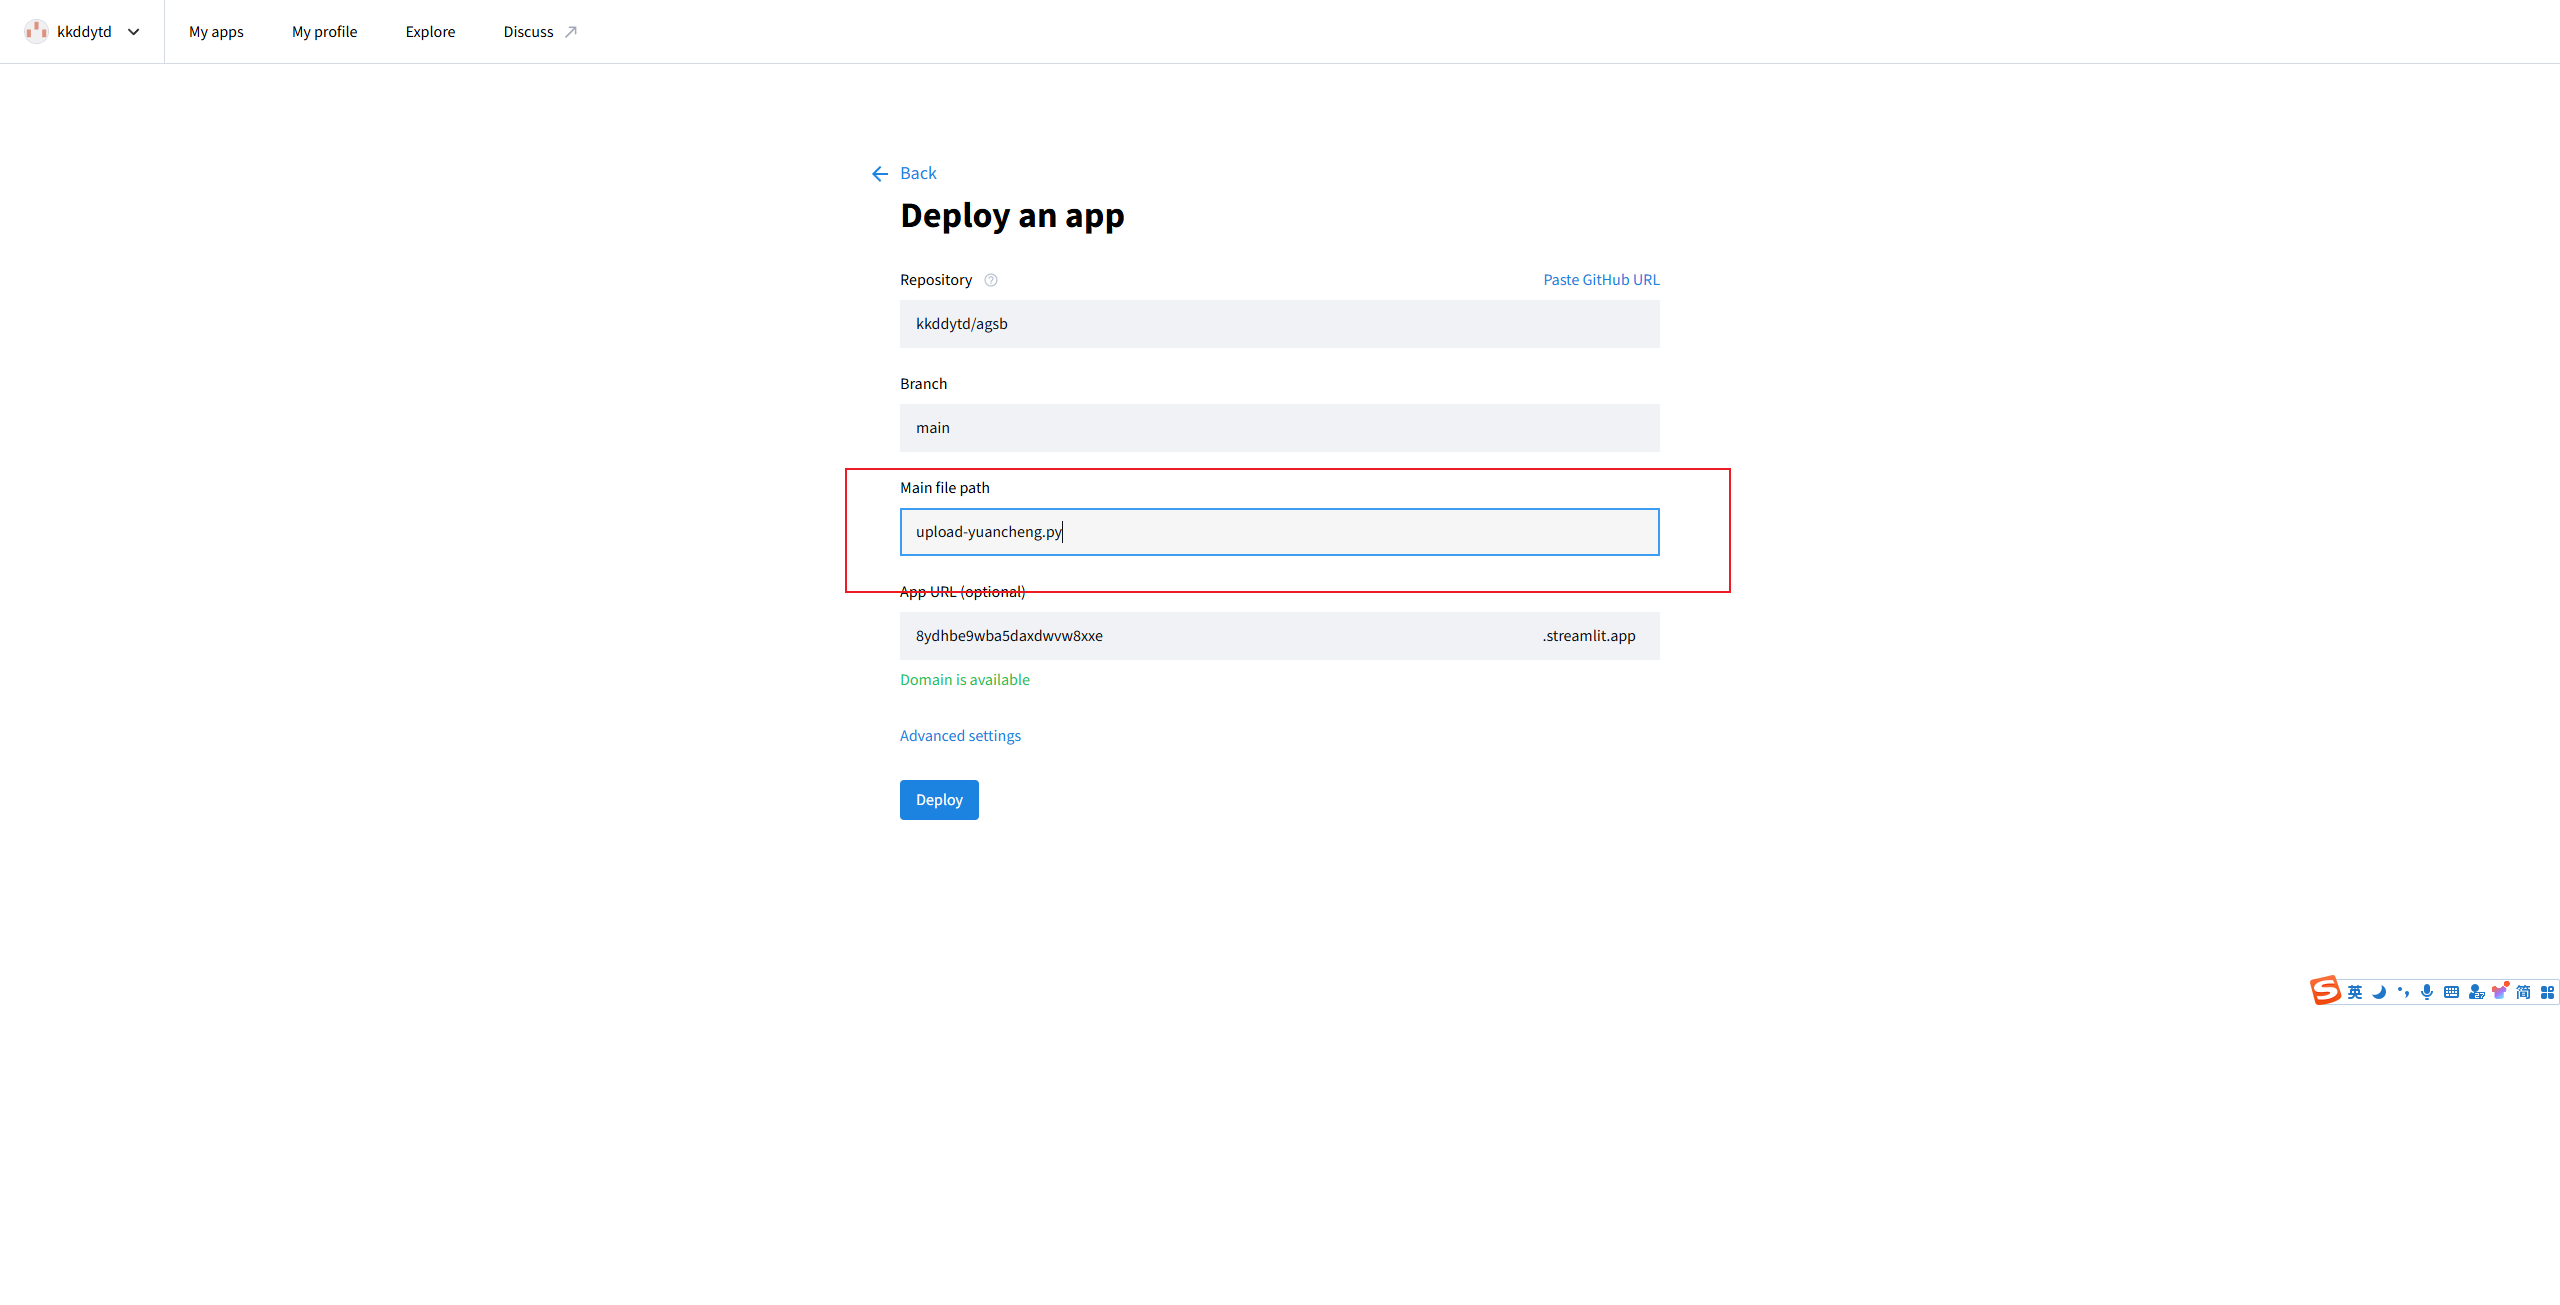
Task: Click the Deploy button
Action: pyautogui.click(x=939, y=800)
